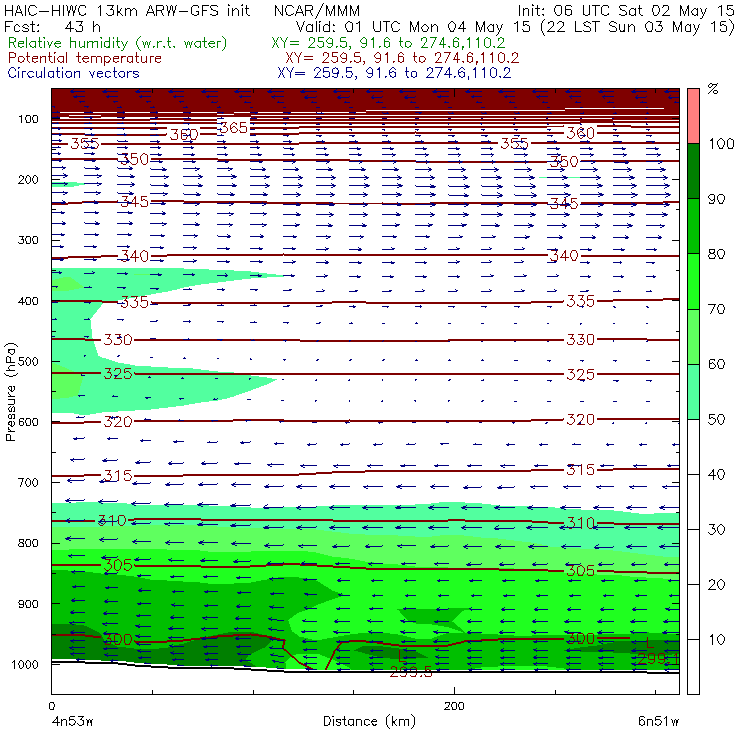Select the colorbar tick label '100'

[x=722, y=143]
